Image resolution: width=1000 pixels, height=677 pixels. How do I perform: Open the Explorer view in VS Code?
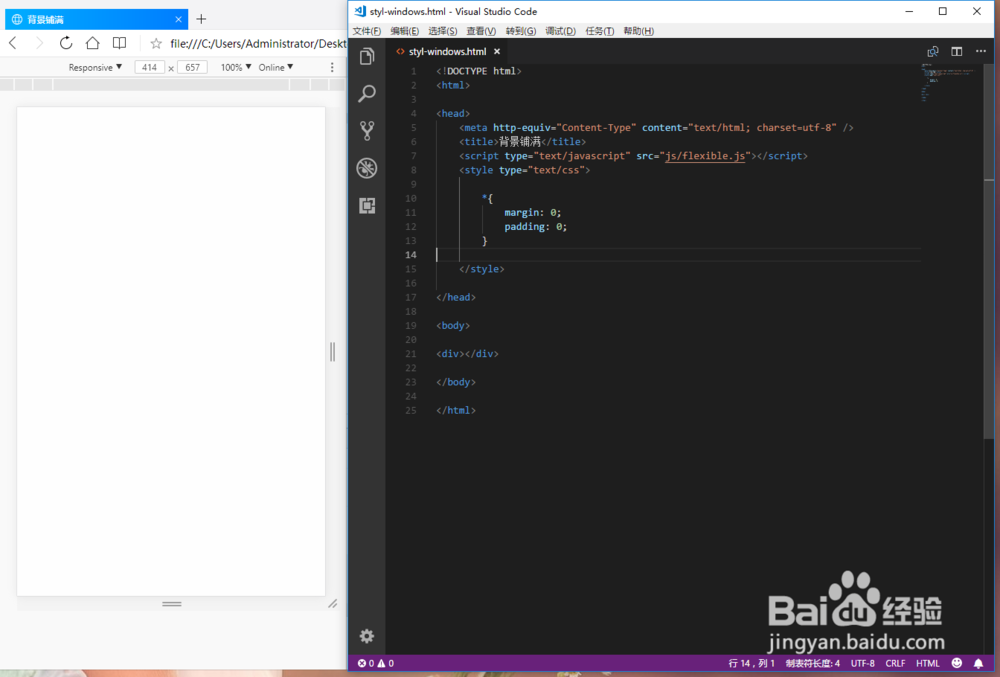[367, 57]
